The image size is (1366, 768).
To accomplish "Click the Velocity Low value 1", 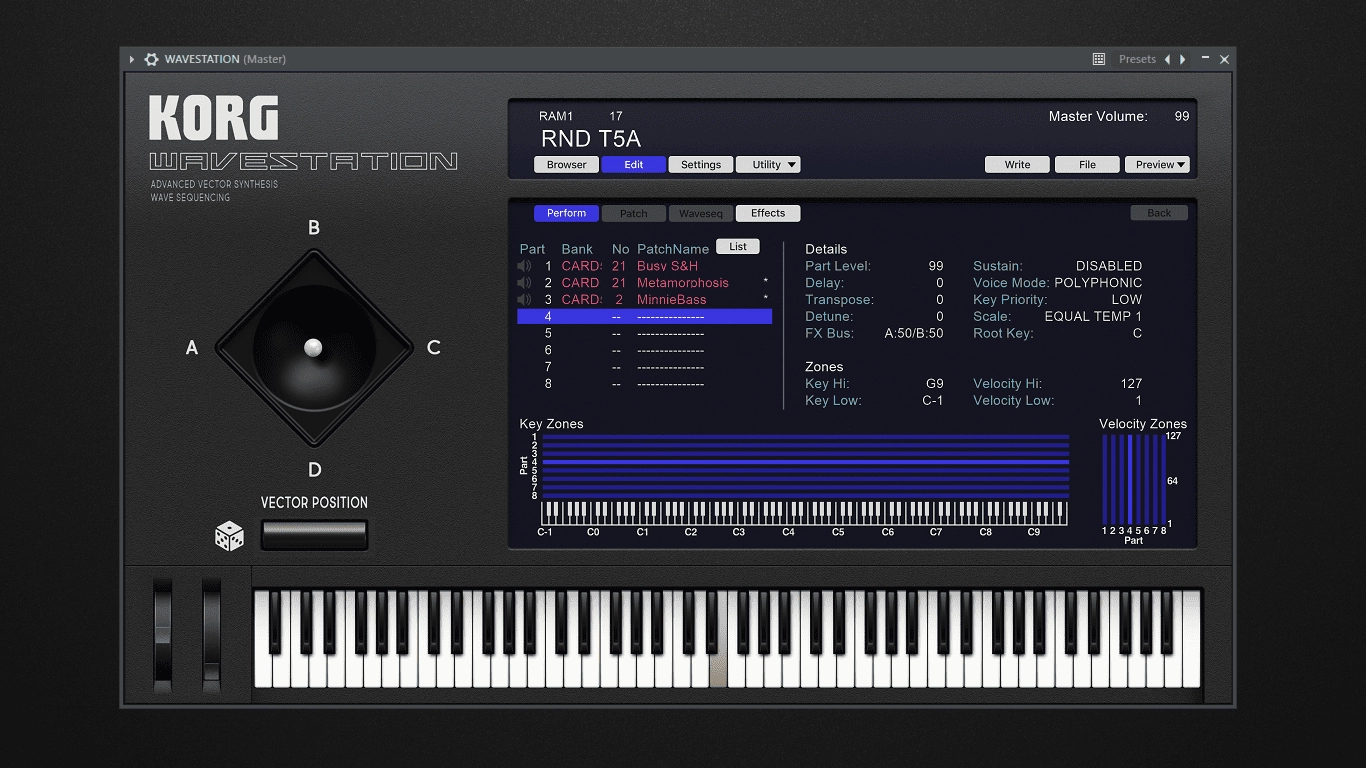I will click(1138, 401).
